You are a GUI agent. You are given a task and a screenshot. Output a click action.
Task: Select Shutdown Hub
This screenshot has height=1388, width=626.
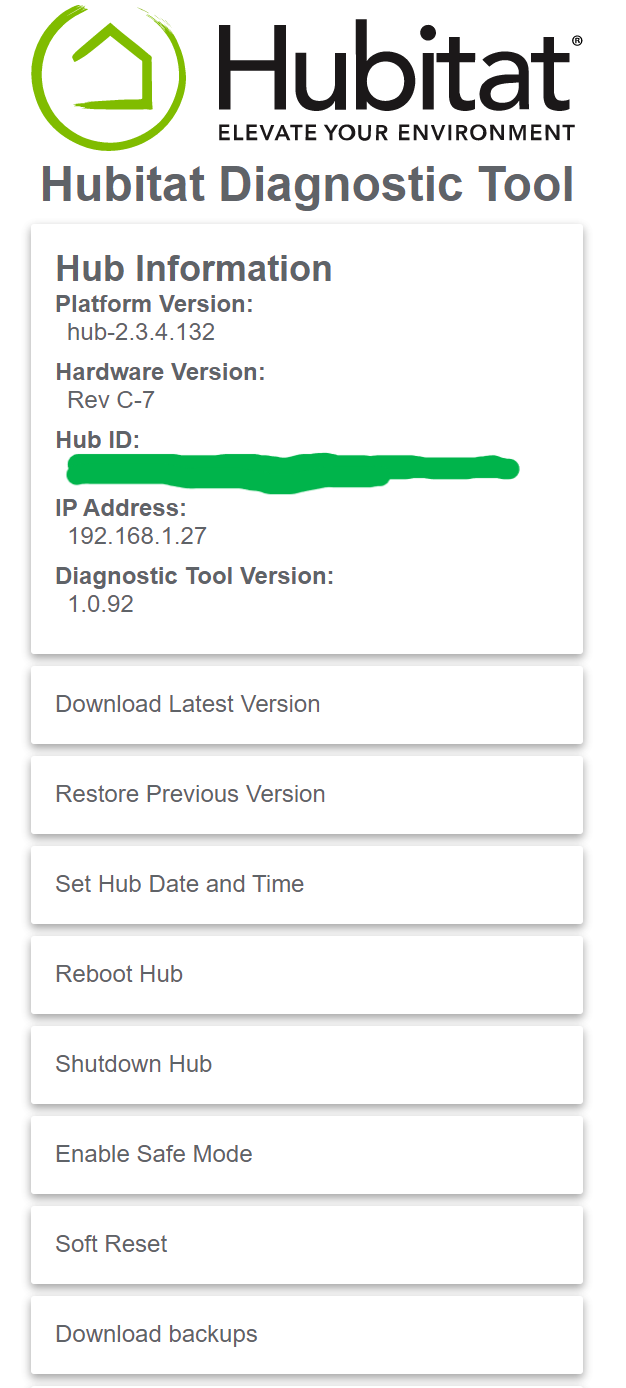click(x=306, y=1064)
